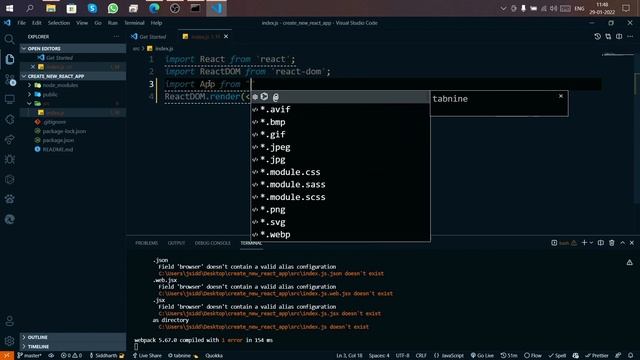Split the terminal panel

[x=601, y=243]
